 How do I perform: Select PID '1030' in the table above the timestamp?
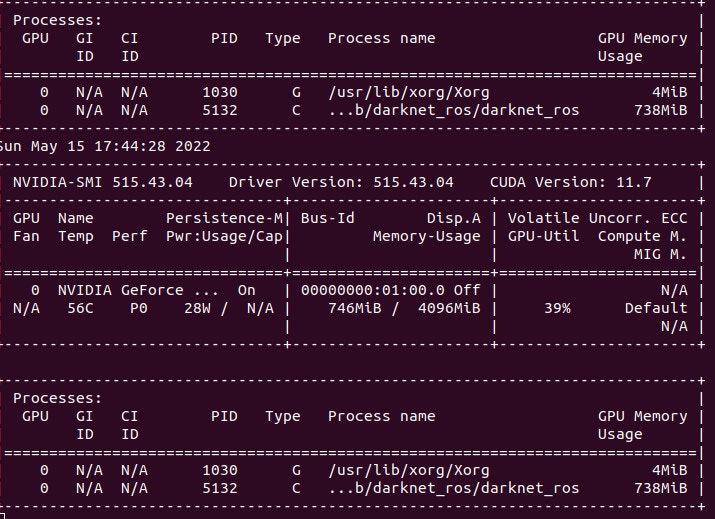(x=220, y=92)
